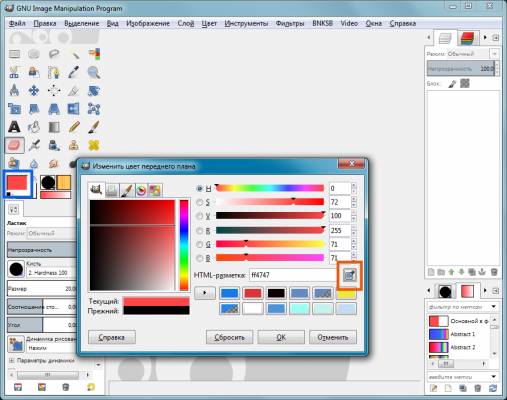Select the Blend gradient tool

point(54,127)
